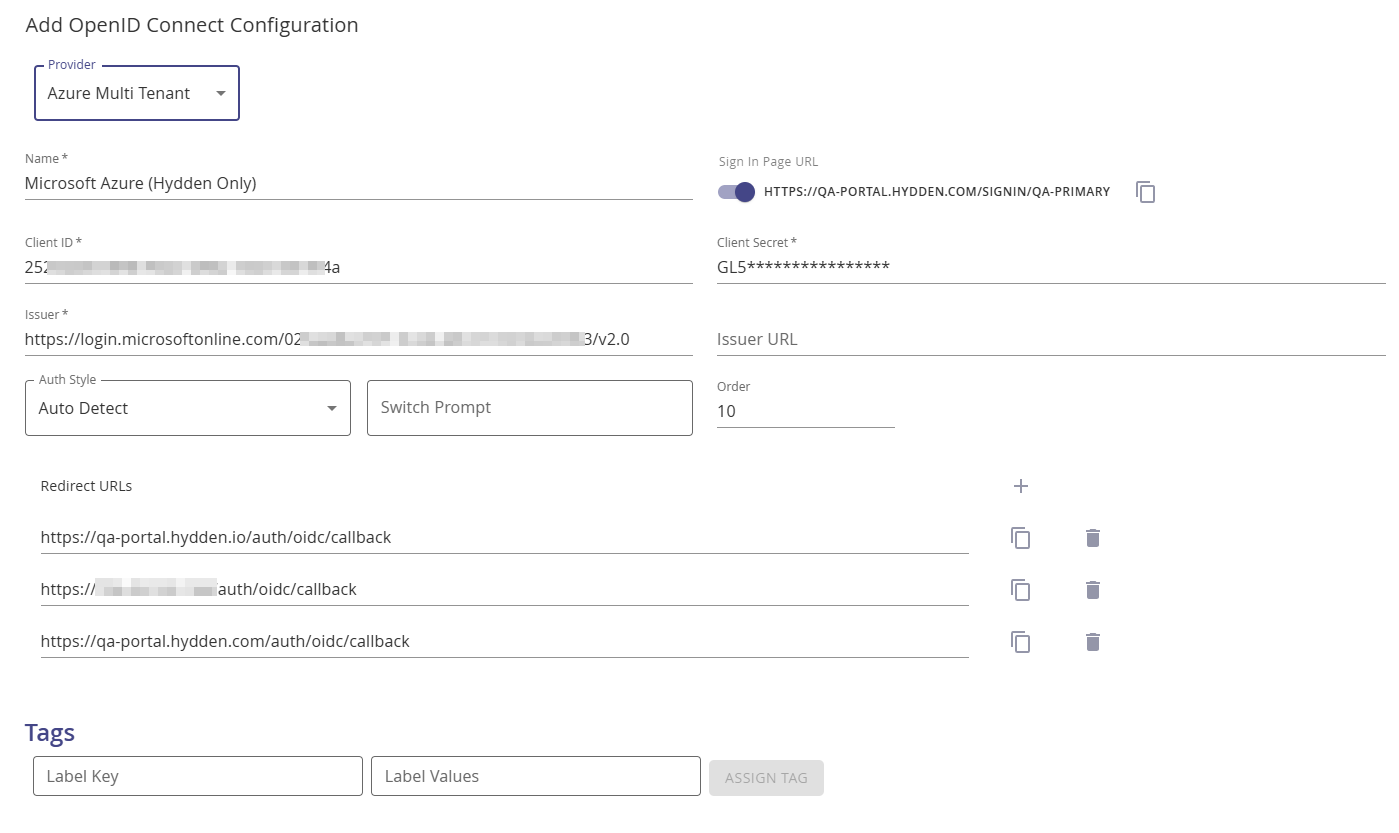The width and height of the screenshot is (1399, 833).
Task: Add a new Redirect URL
Action: [x=1020, y=486]
